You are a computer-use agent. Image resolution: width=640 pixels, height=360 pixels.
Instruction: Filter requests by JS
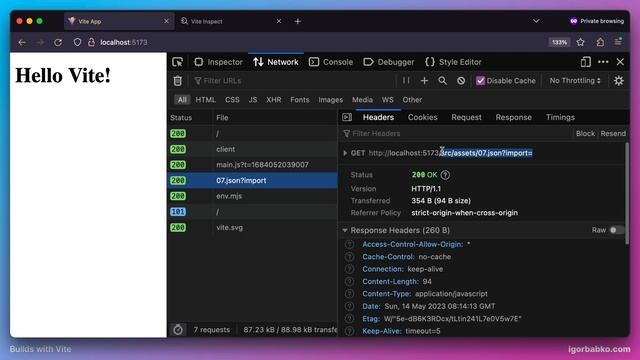click(x=253, y=100)
